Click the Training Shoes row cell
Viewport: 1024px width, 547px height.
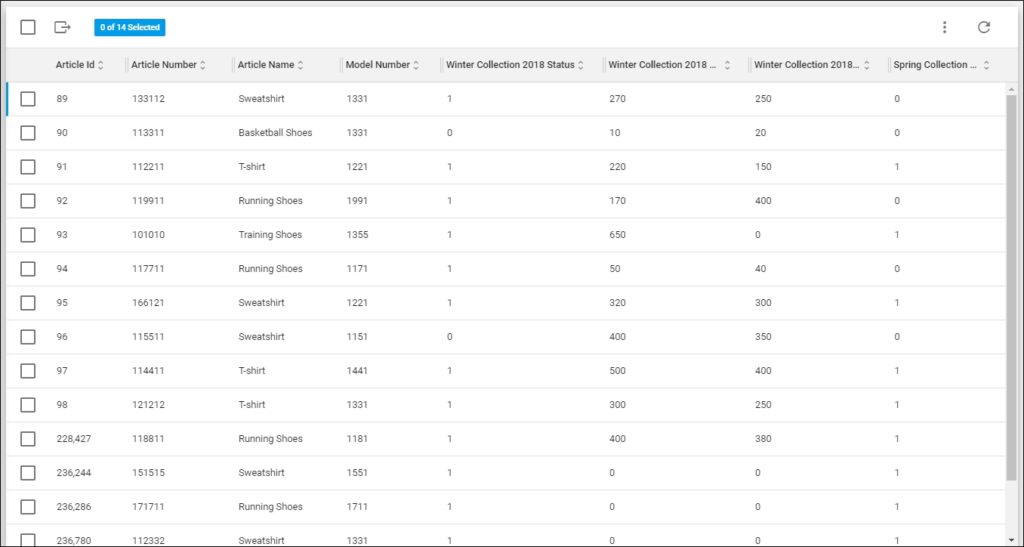pyautogui.click(x=270, y=235)
